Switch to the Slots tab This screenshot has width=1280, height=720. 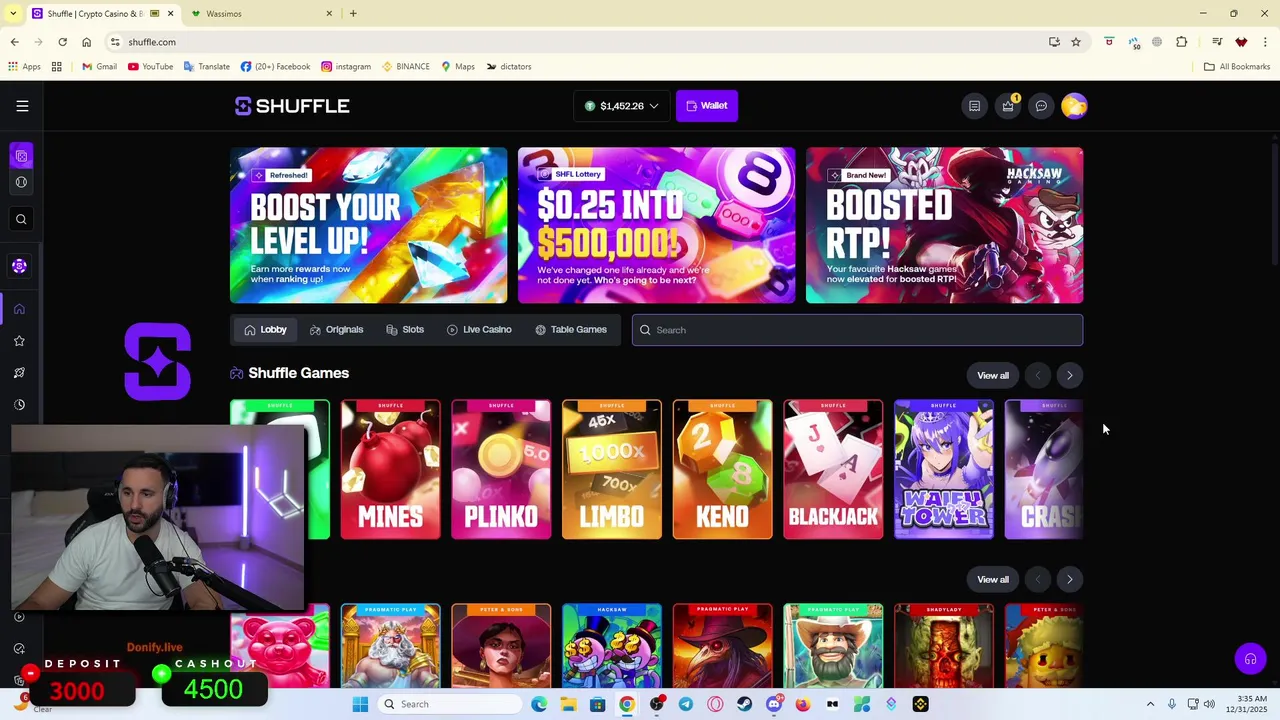coord(405,330)
